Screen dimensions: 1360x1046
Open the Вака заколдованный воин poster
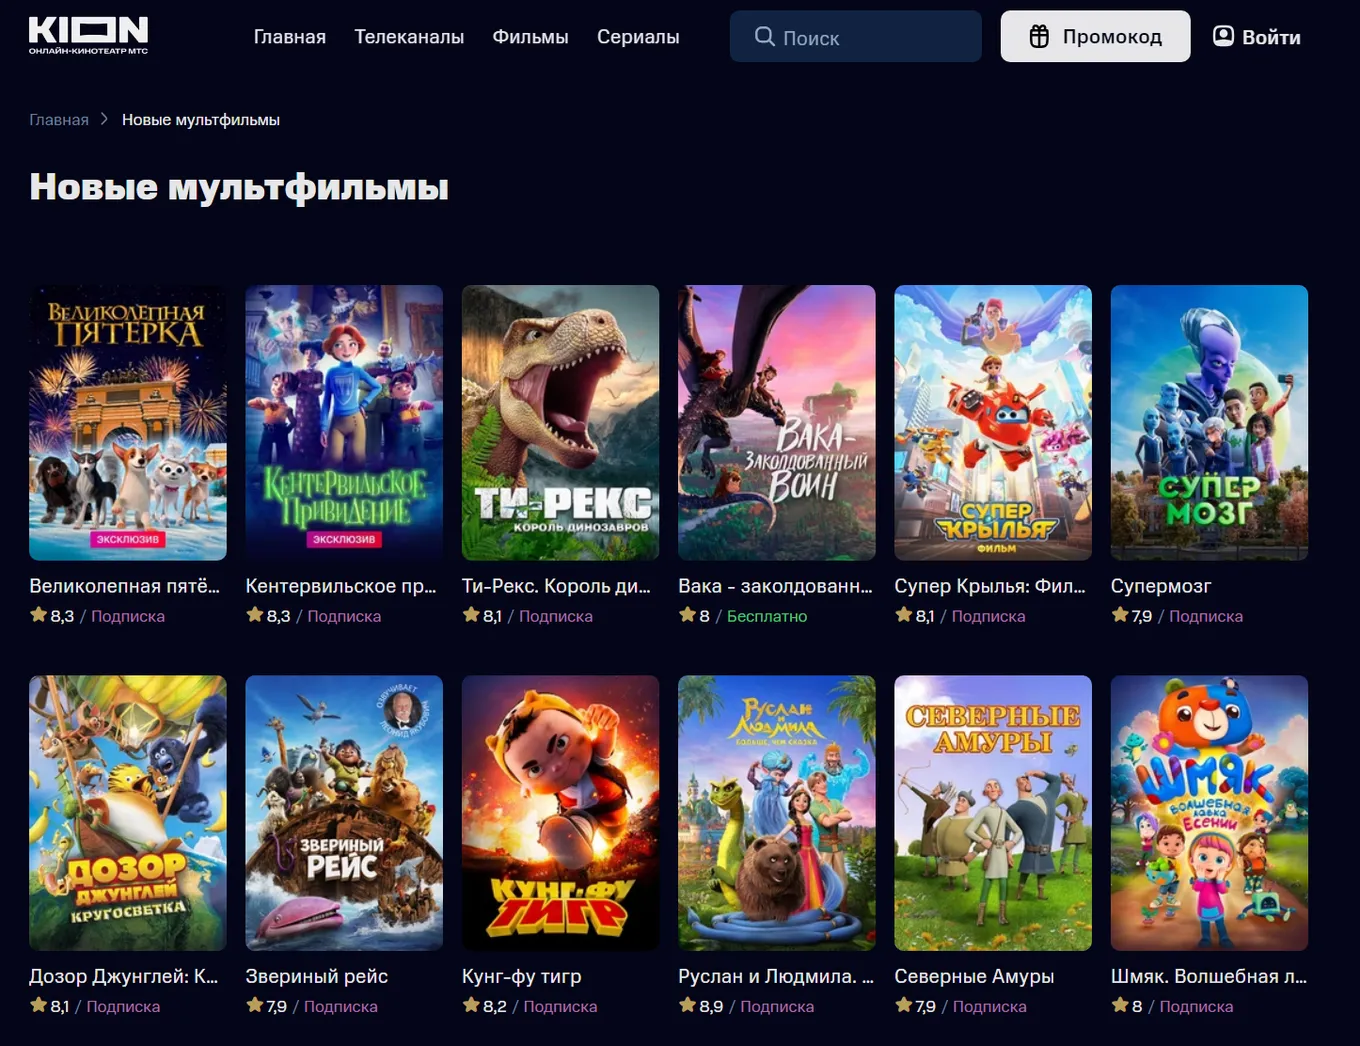tap(777, 423)
